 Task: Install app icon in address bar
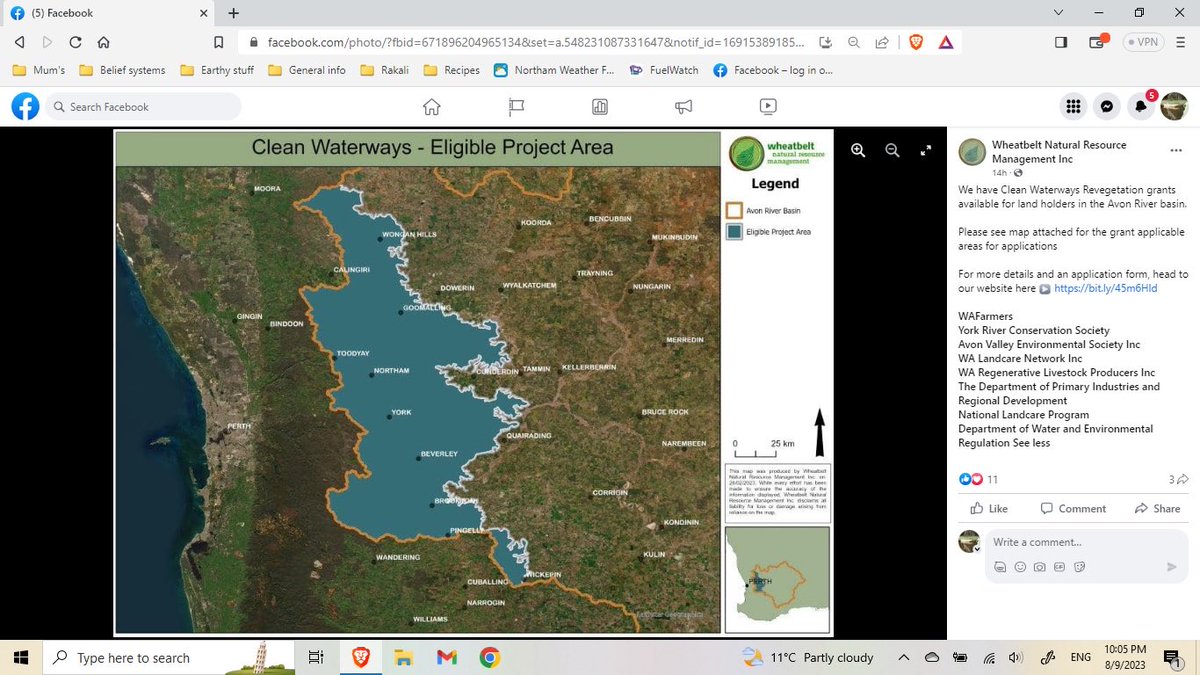pos(826,43)
